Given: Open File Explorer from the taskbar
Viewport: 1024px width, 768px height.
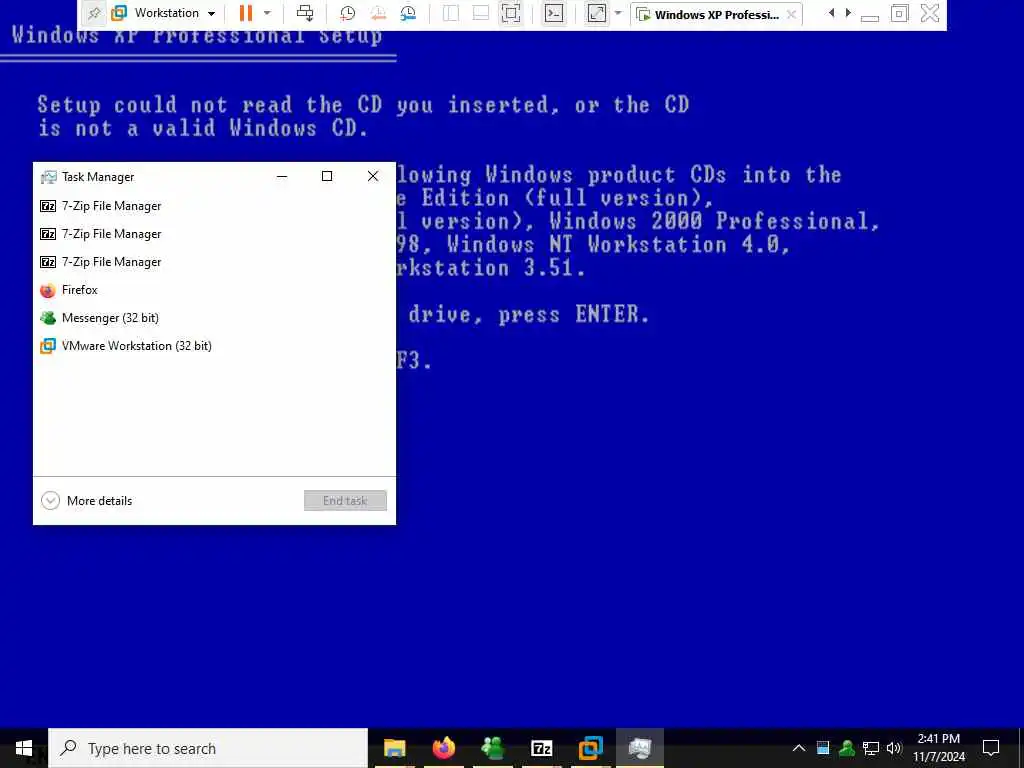Looking at the screenshot, I should tap(394, 748).
